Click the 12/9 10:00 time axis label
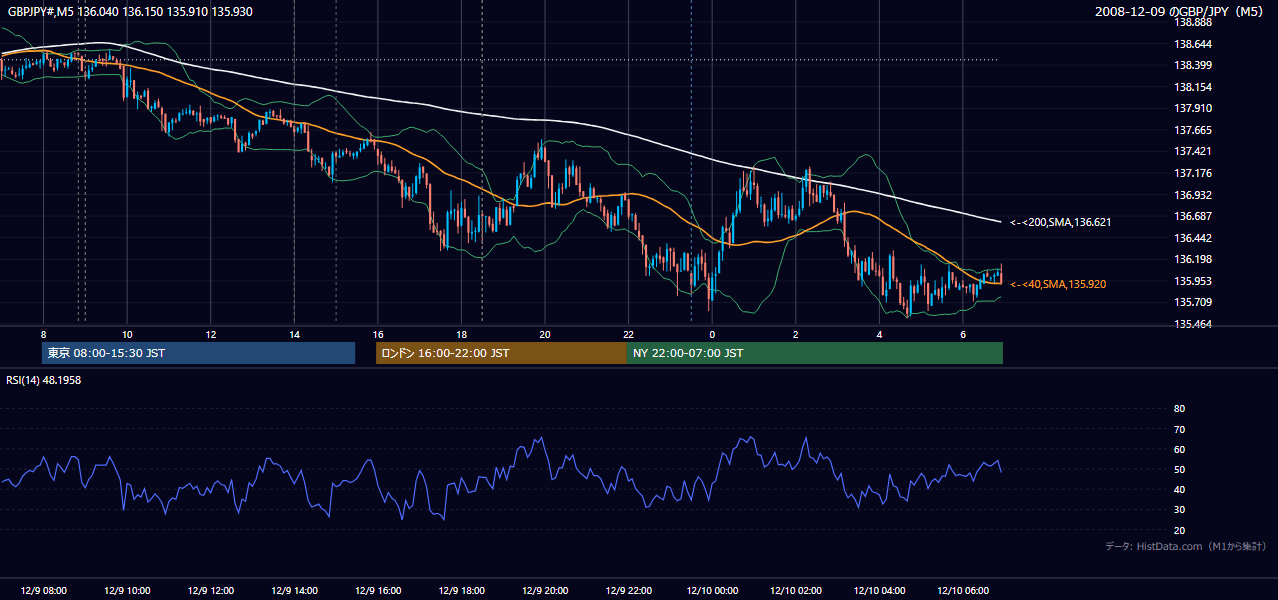1278x600 pixels. point(127,591)
